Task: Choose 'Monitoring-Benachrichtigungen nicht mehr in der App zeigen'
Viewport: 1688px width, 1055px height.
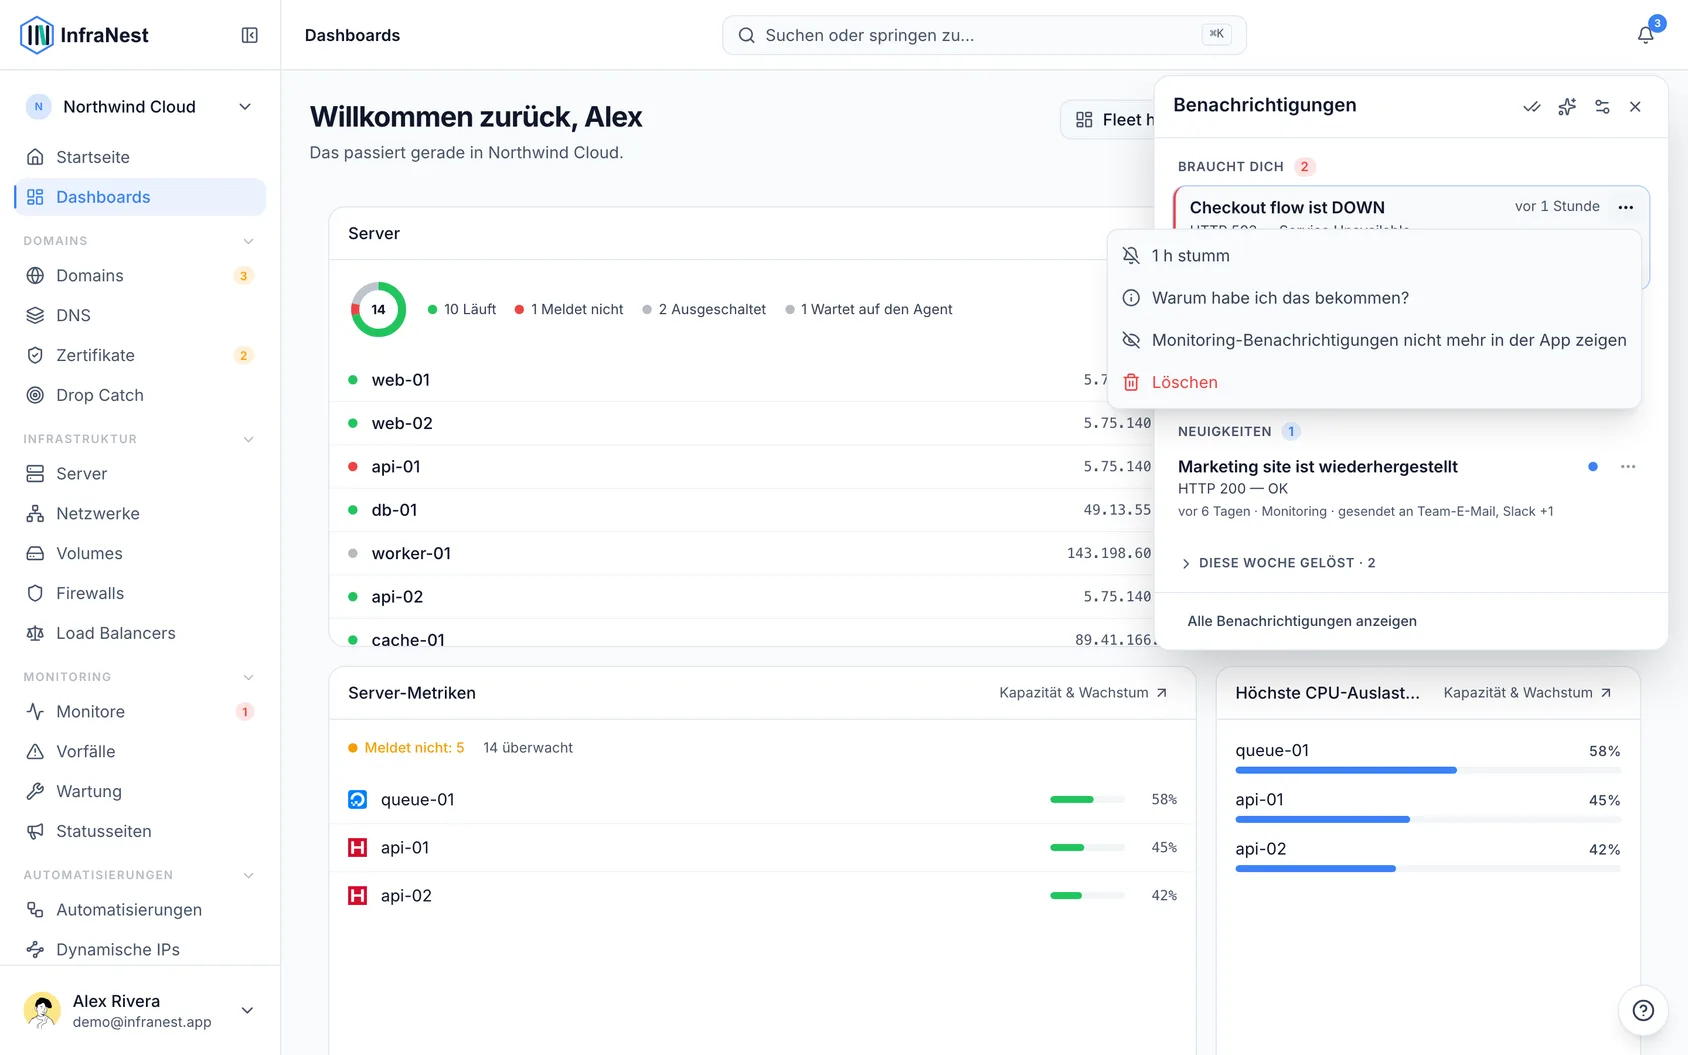Action: point(1374,340)
